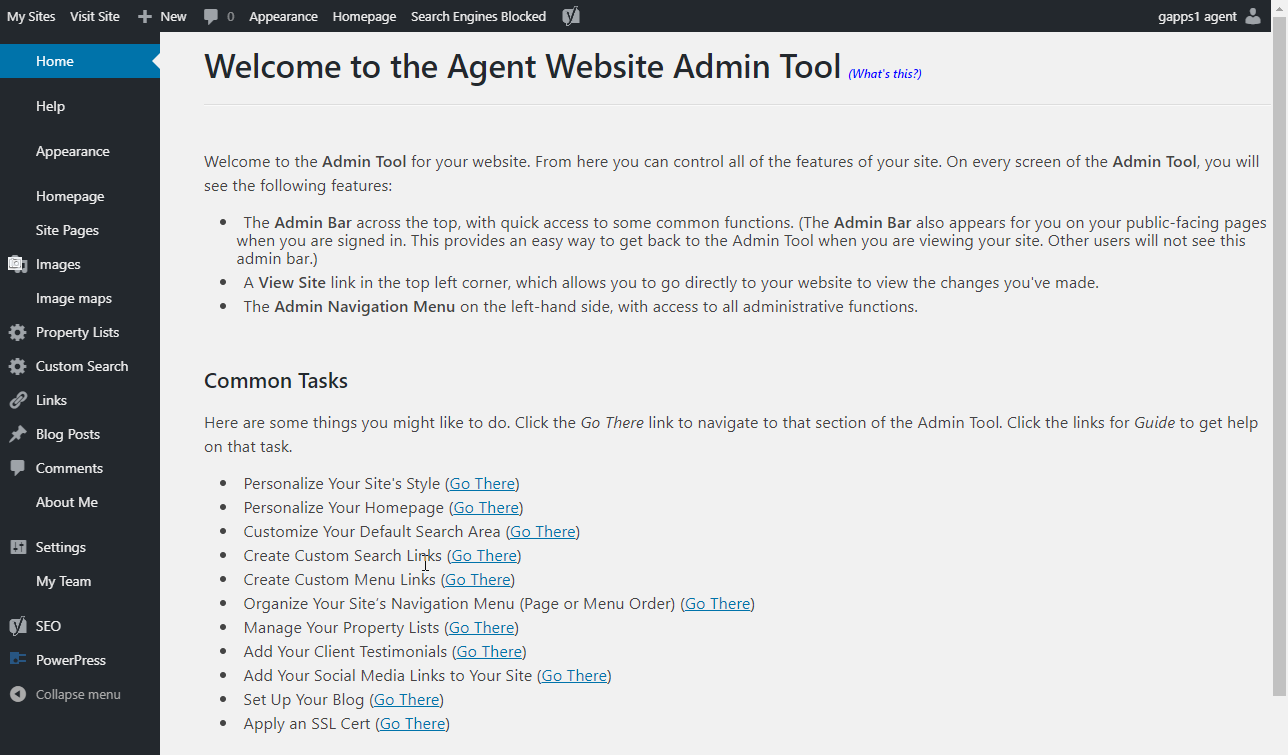
Task: Click the plus icon next to New
Action: pyautogui.click(x=145, y=16)
